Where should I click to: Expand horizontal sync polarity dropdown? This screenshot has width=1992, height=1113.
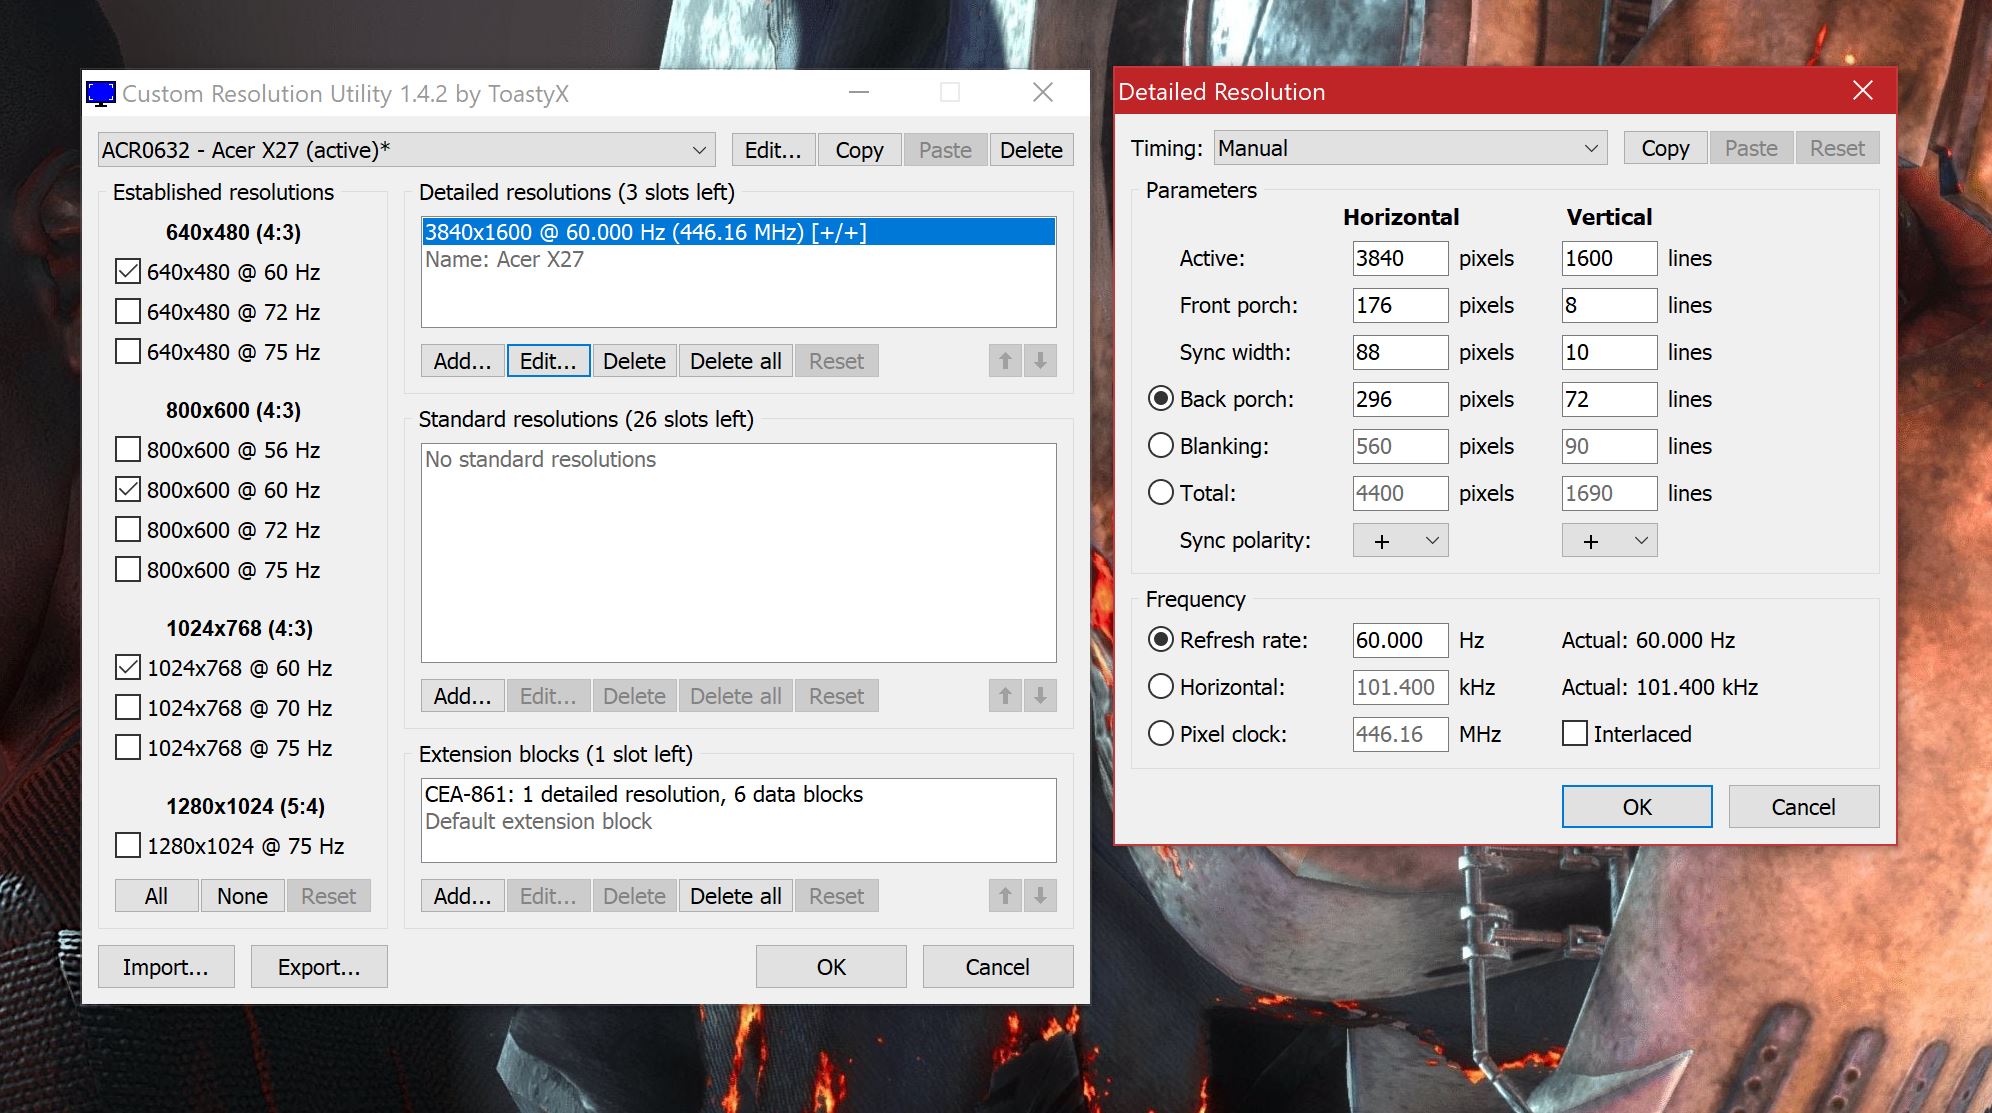1400,541
